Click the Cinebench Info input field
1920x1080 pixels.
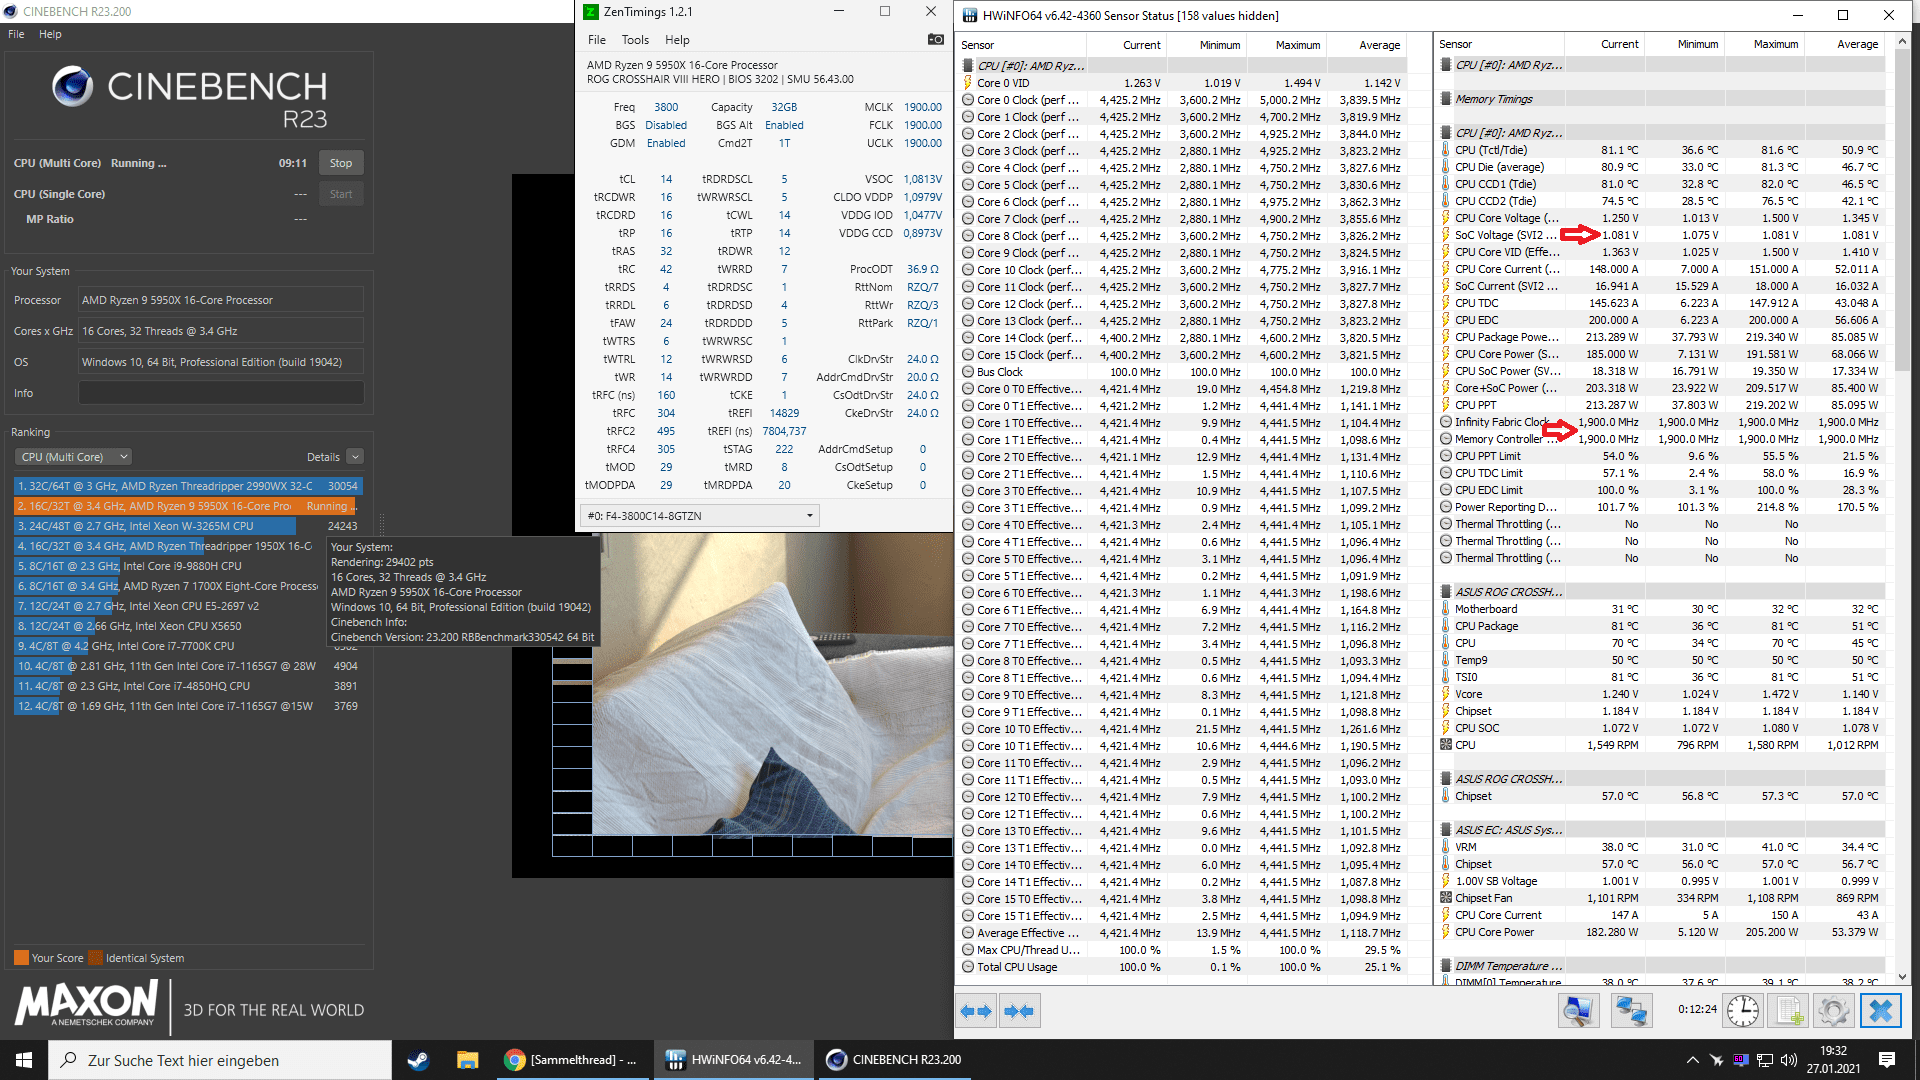pyautogui.click(x=221, y=393)
